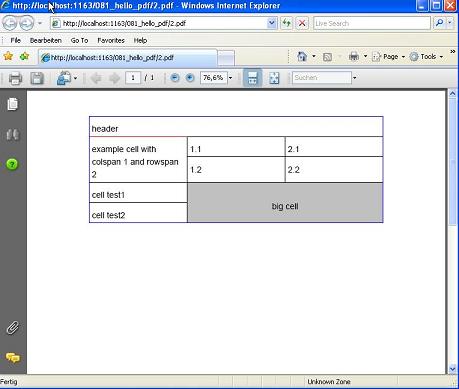This screenshot has height=389, width=459.
Task: Click the vertical scrollbar thumb
Action: (452, 161)
